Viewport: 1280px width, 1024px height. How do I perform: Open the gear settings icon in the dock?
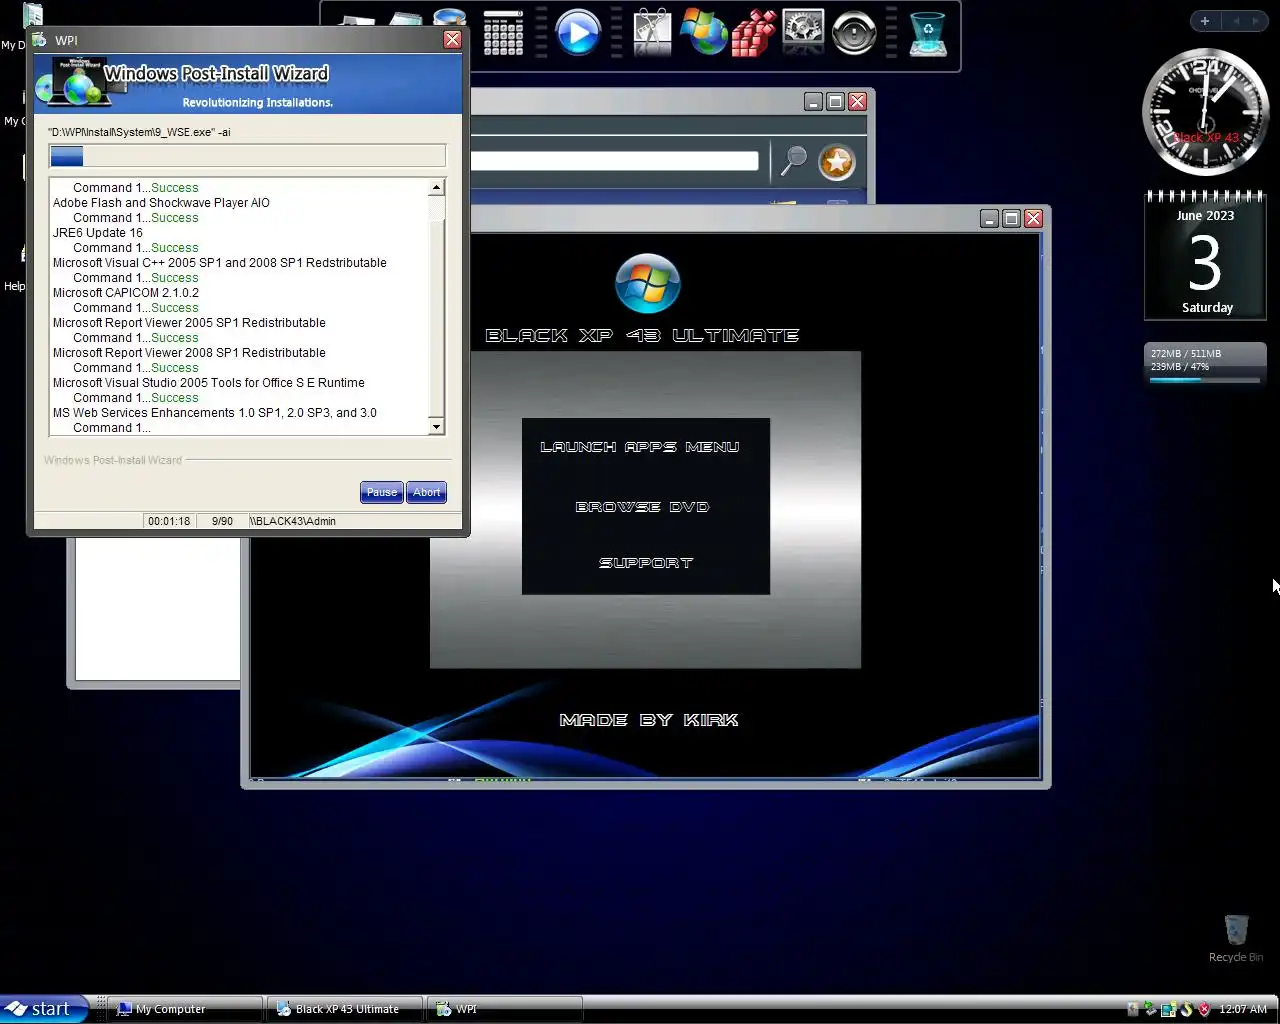803,32
